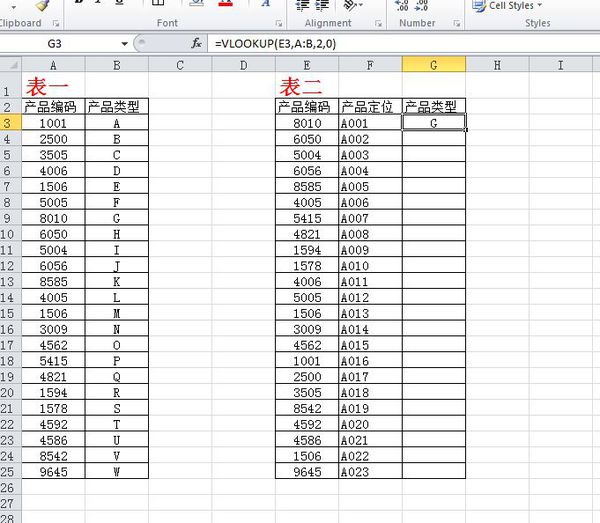
Task: Click the 产品编码 header in column E
Action: [307, 106]
